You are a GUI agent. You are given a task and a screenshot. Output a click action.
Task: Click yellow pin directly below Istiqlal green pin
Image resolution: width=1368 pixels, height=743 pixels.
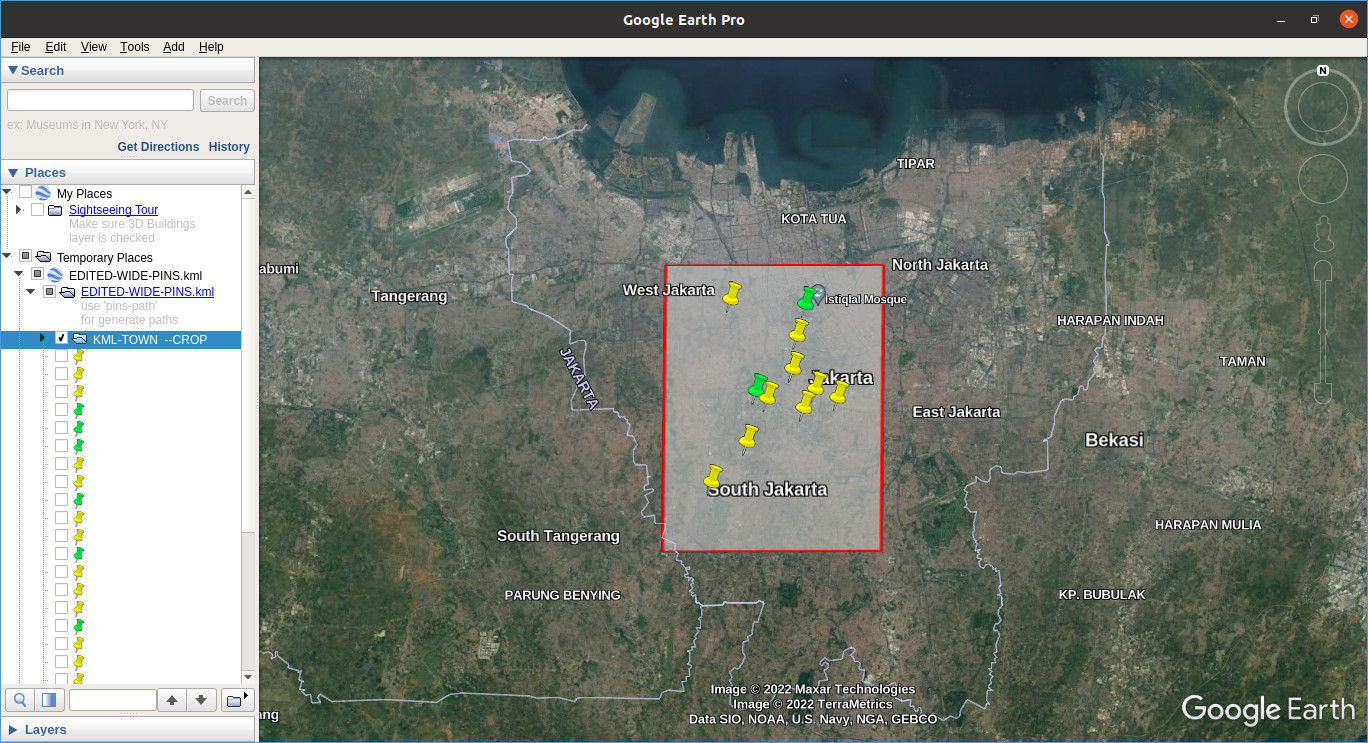pos(798,330)
